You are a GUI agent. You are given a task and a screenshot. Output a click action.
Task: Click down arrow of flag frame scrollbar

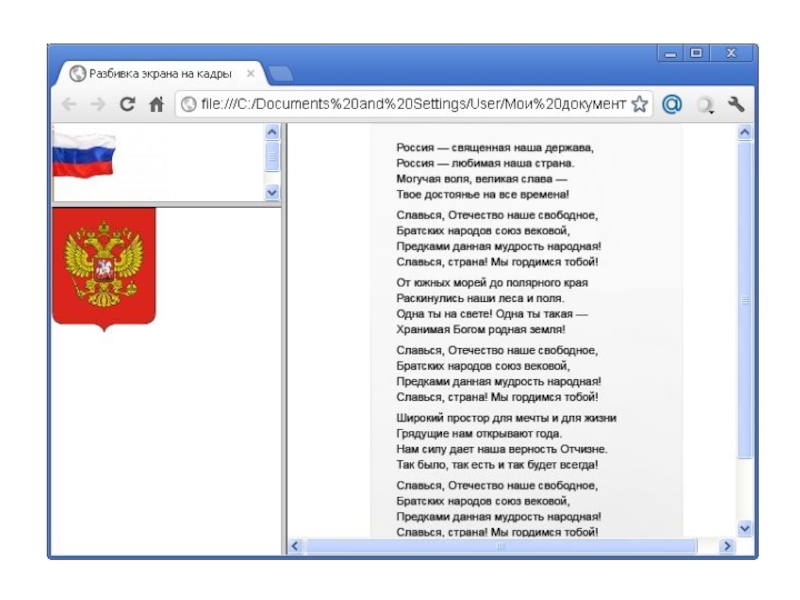pos(272,192)
